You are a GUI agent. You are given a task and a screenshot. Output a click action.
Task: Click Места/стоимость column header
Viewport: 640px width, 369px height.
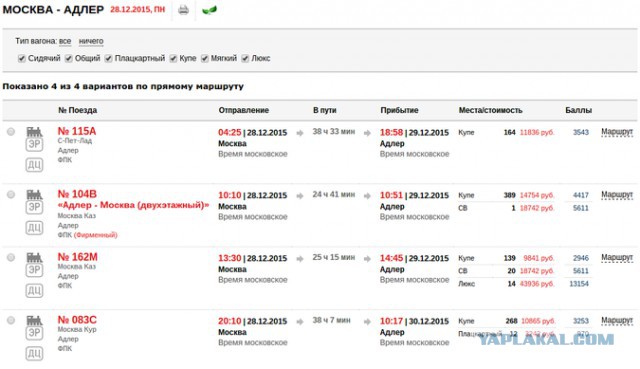[x=491, y=110]
